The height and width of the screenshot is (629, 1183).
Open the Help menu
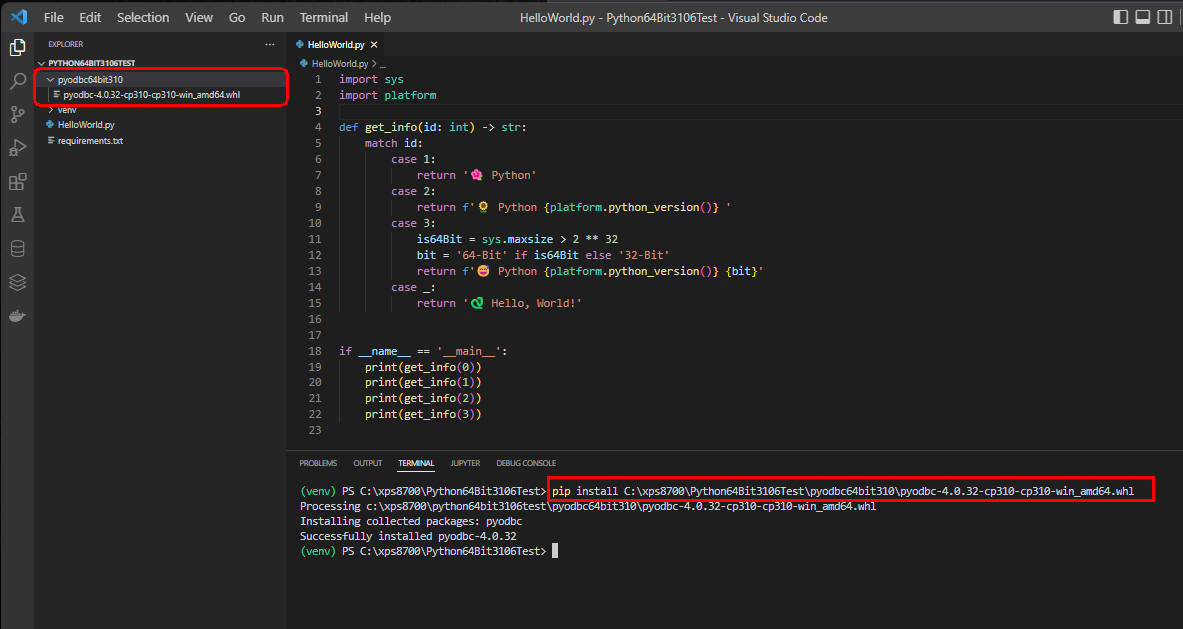377,17
